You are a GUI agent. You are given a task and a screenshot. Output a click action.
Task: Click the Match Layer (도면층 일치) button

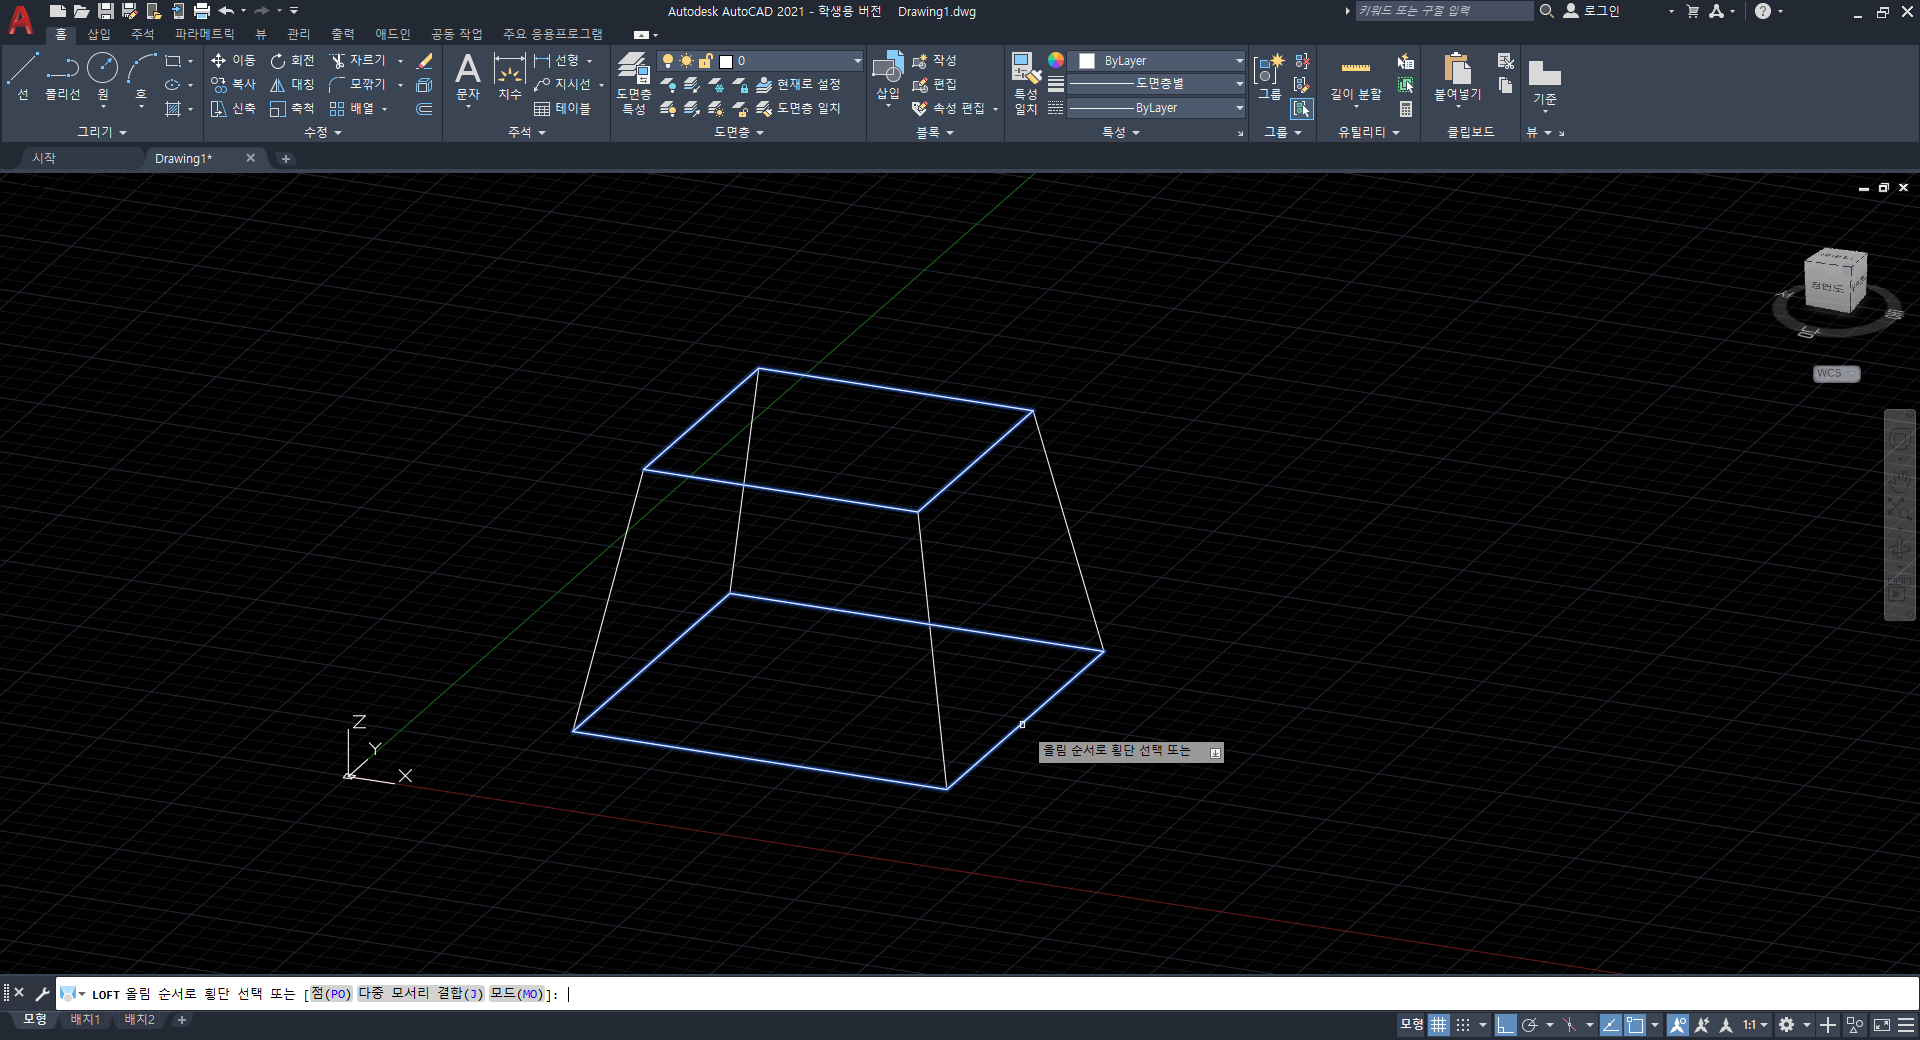pyautogui.click(x=799, y=108)
